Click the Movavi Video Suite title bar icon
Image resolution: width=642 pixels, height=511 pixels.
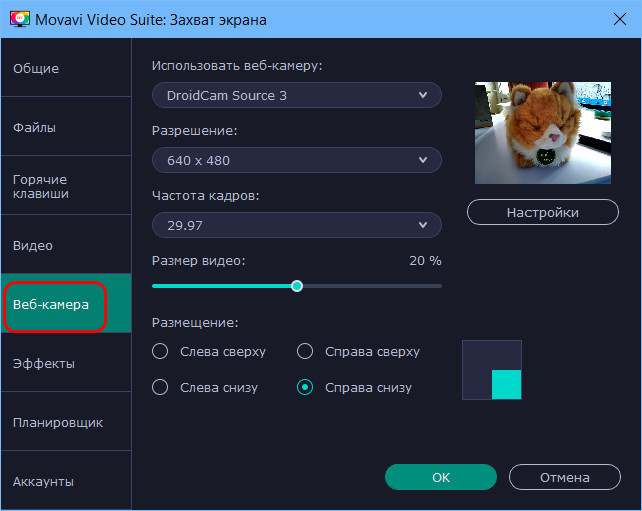point(20,19)
